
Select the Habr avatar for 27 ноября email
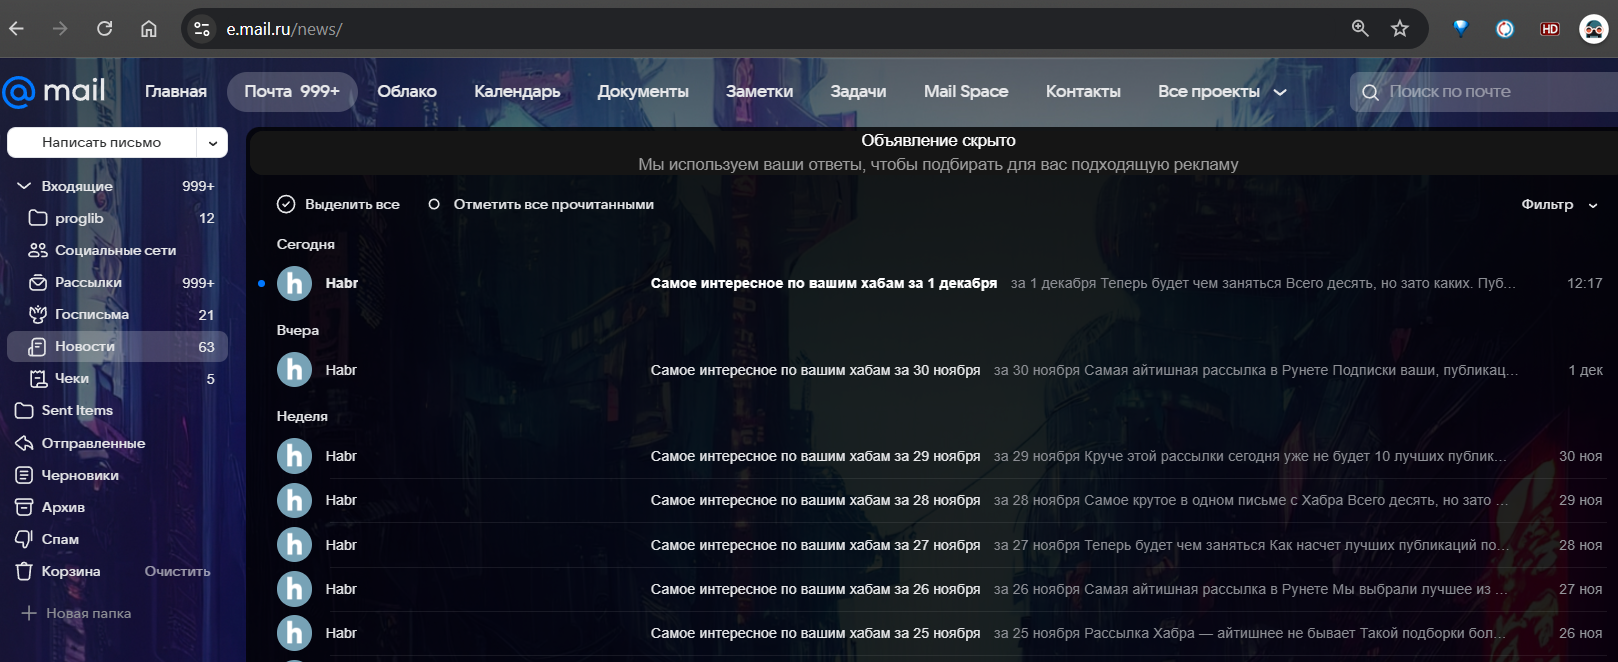(x=294, y=545)
